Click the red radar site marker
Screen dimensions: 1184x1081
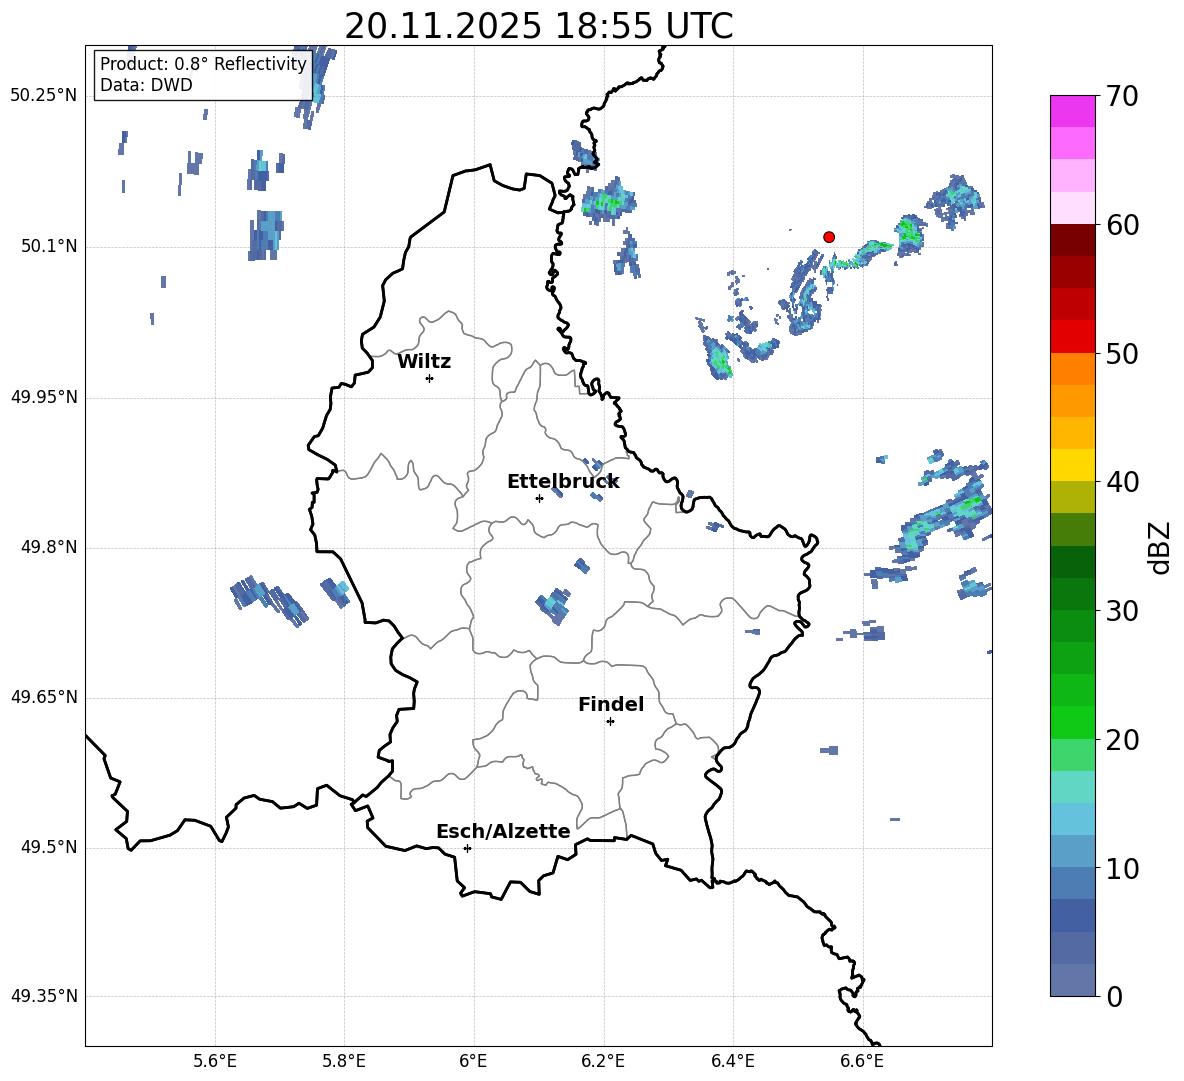829,237
